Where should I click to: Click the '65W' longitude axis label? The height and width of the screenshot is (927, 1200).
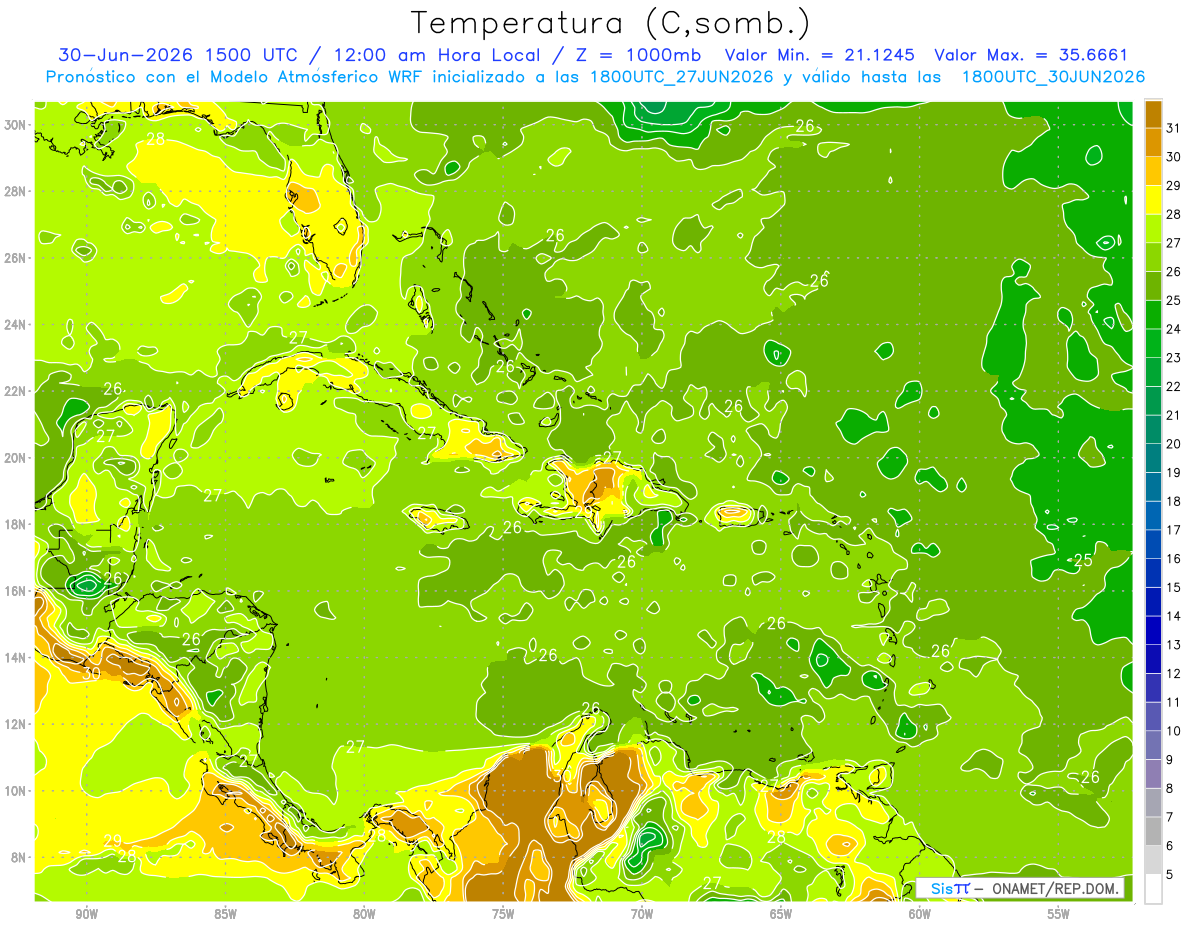781,914
